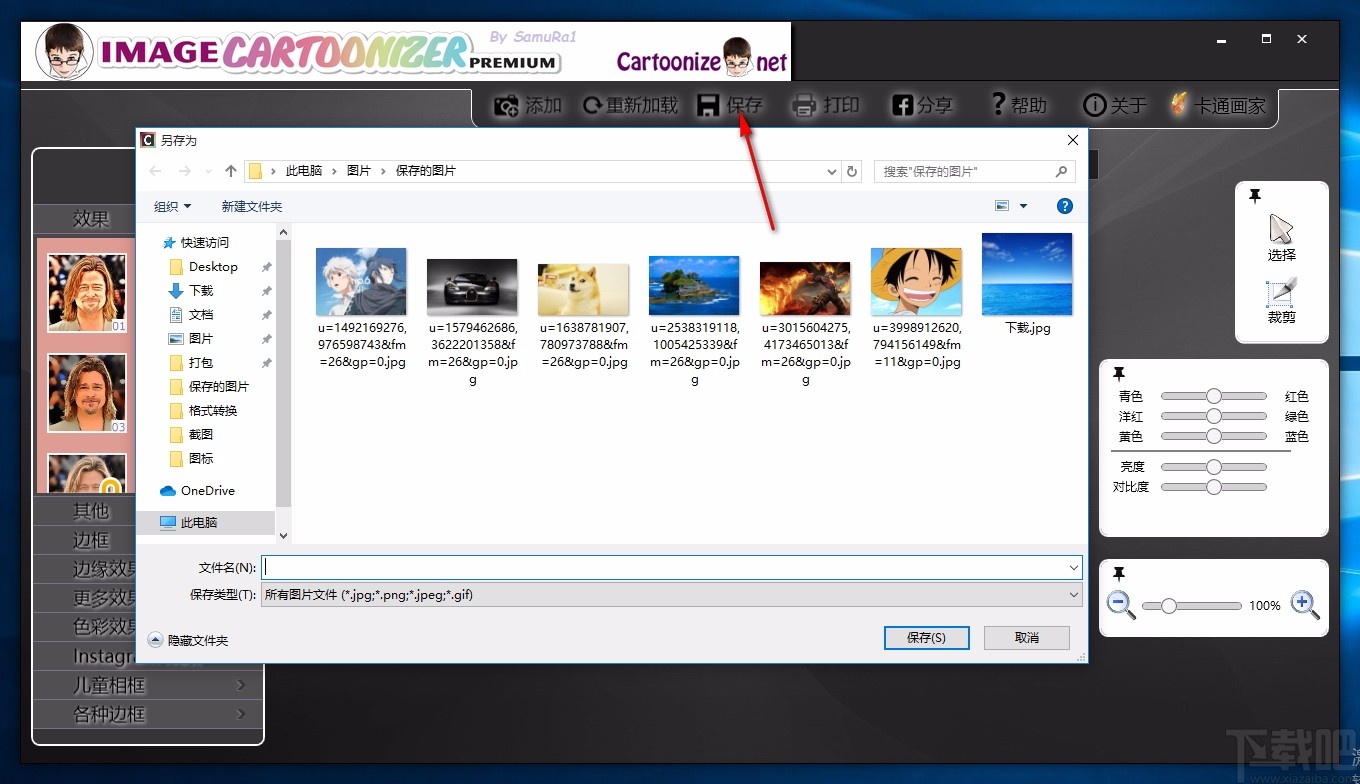Collapse folders via 隐藏文件夹

(188, 640)
